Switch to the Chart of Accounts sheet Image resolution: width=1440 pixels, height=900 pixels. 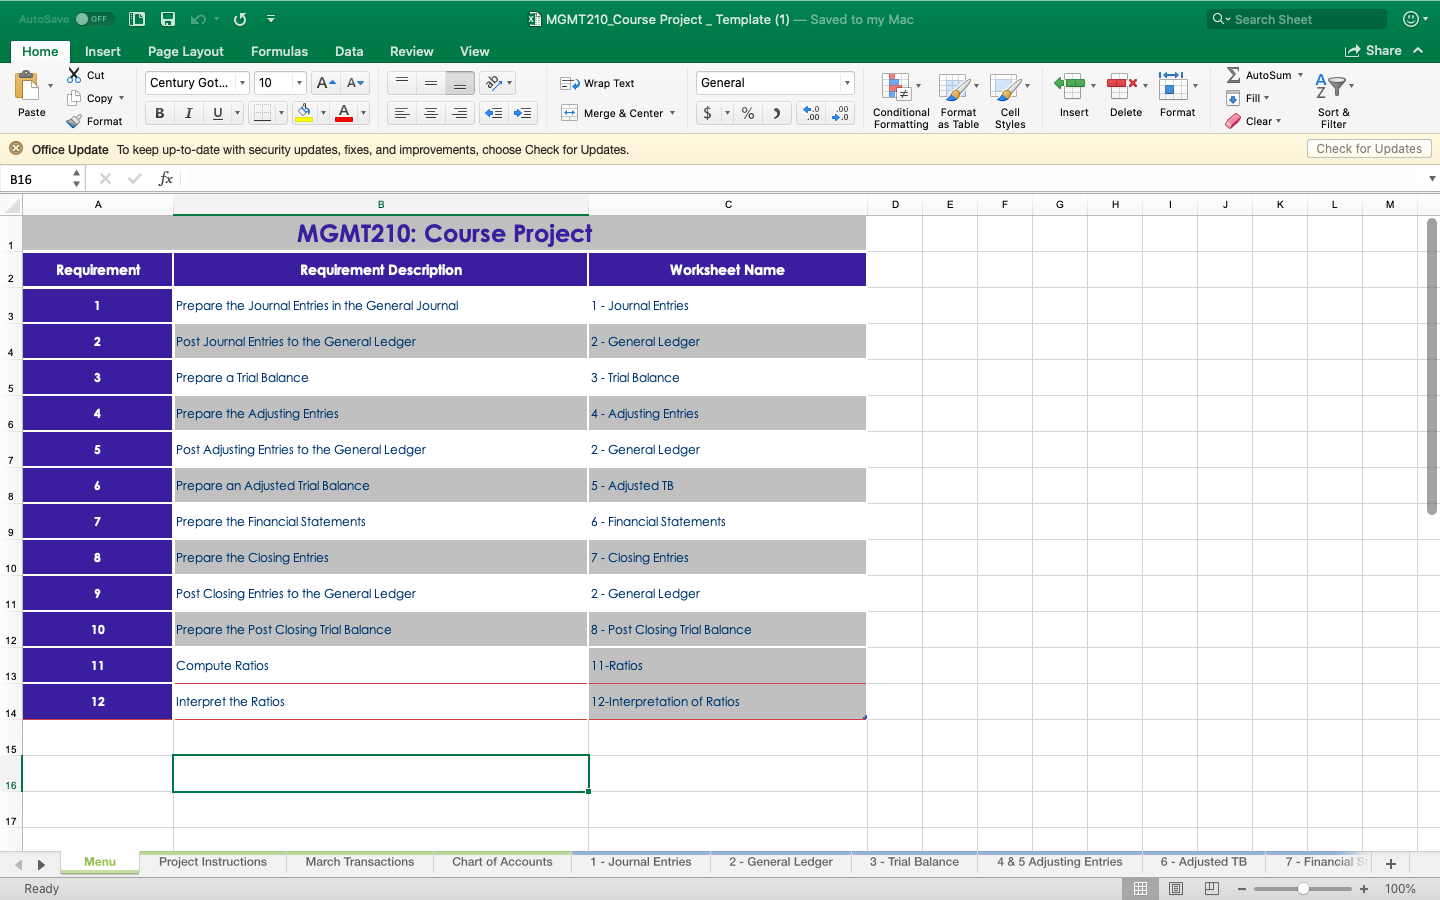pyautogui.click(x=502, y=862)
